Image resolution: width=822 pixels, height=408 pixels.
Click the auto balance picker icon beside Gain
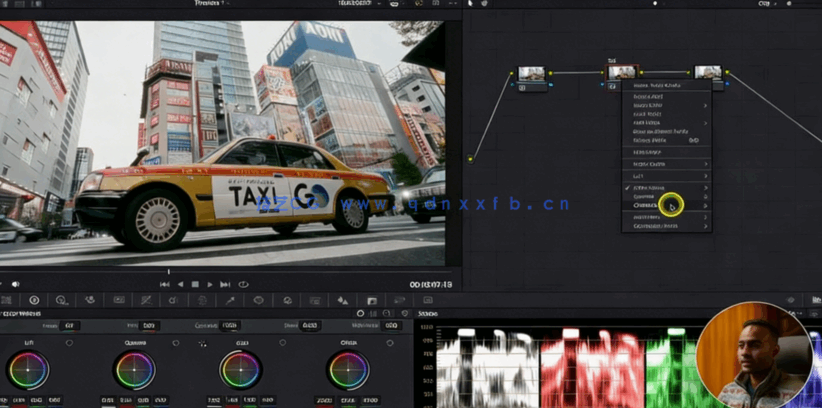coord(202,343)
